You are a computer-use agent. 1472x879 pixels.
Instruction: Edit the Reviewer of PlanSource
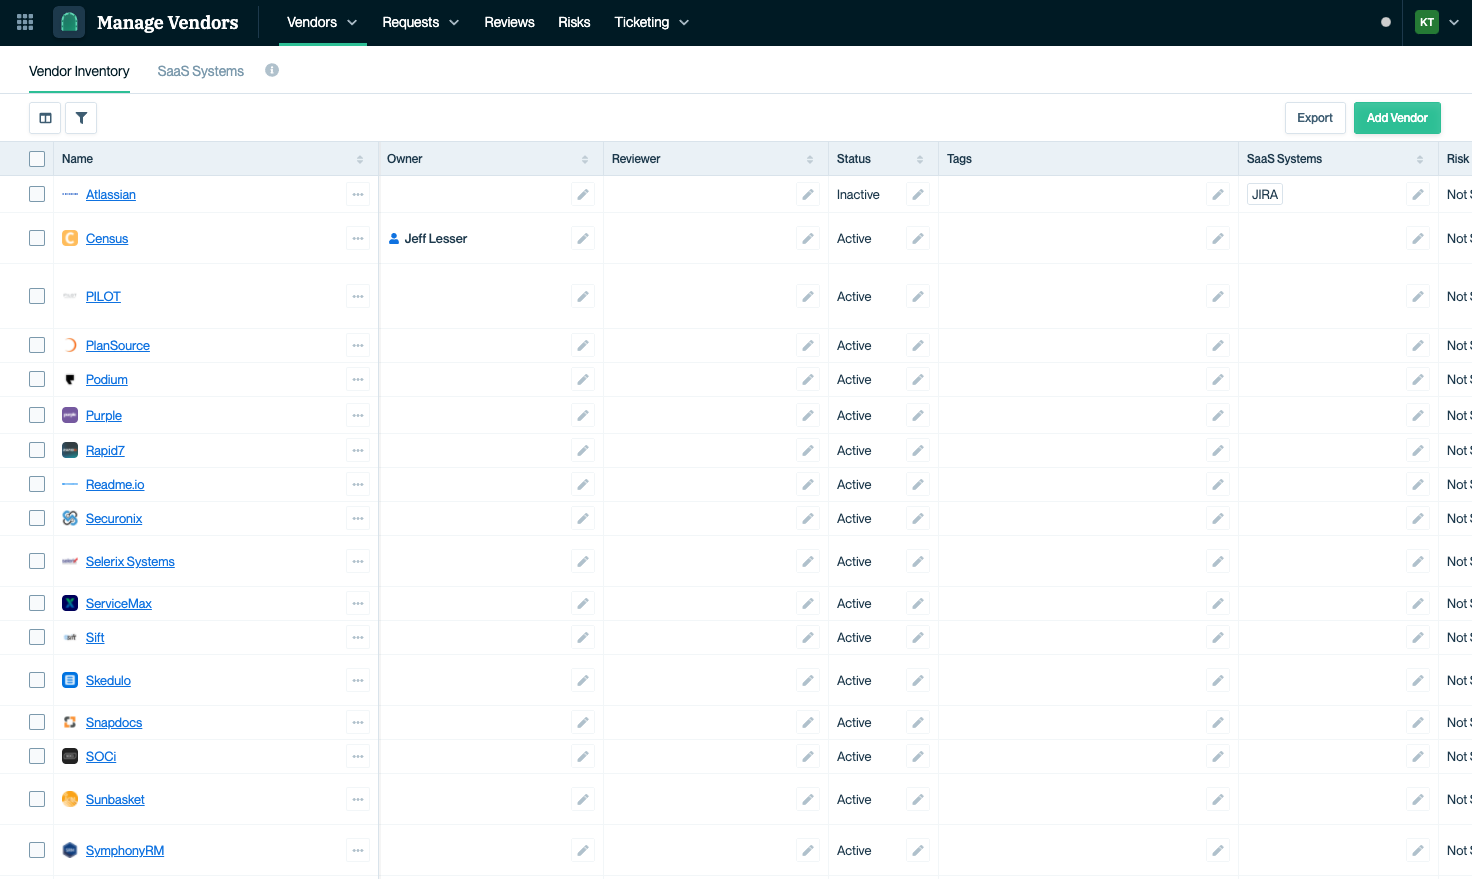[808, 345]
